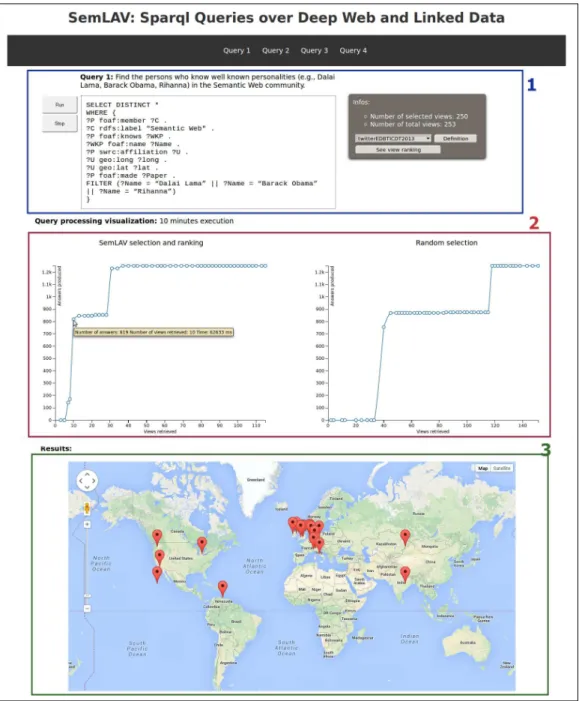Viewport: 579px width, 701px height.
Task: Click the first data point on Random selection chart
Action: click(x=329, y=420)
